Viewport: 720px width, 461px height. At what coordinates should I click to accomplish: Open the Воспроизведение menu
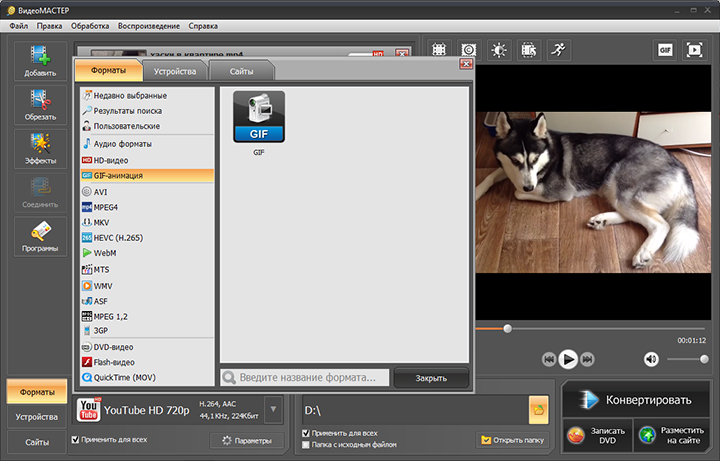[x=149, y=26]
